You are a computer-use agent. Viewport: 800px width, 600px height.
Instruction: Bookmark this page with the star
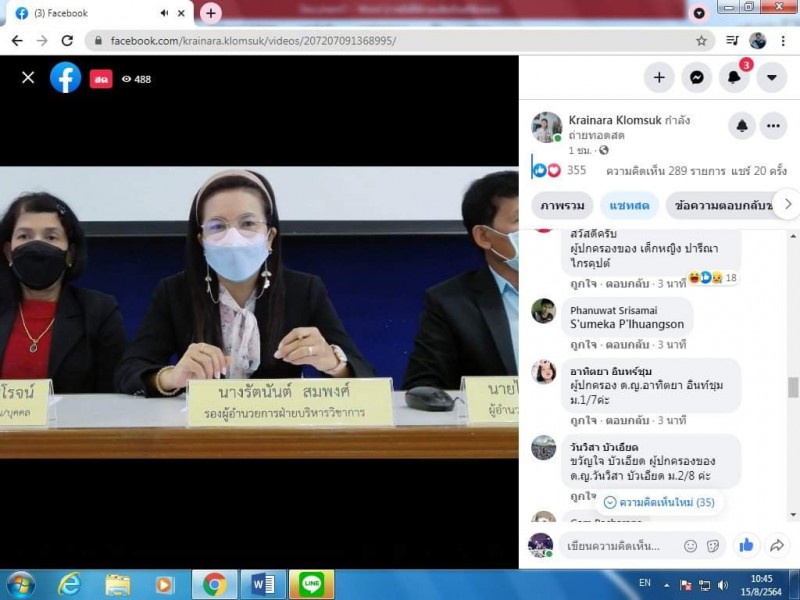pos(702,41)
